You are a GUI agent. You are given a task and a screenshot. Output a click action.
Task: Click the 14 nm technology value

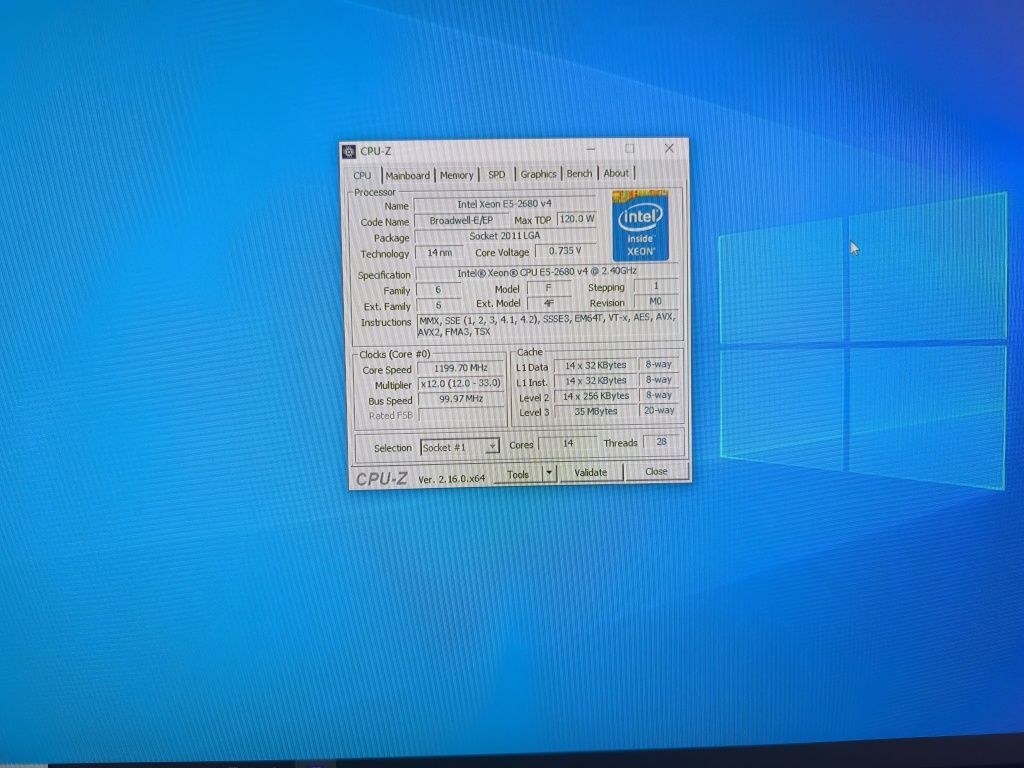tap(440, 252)
